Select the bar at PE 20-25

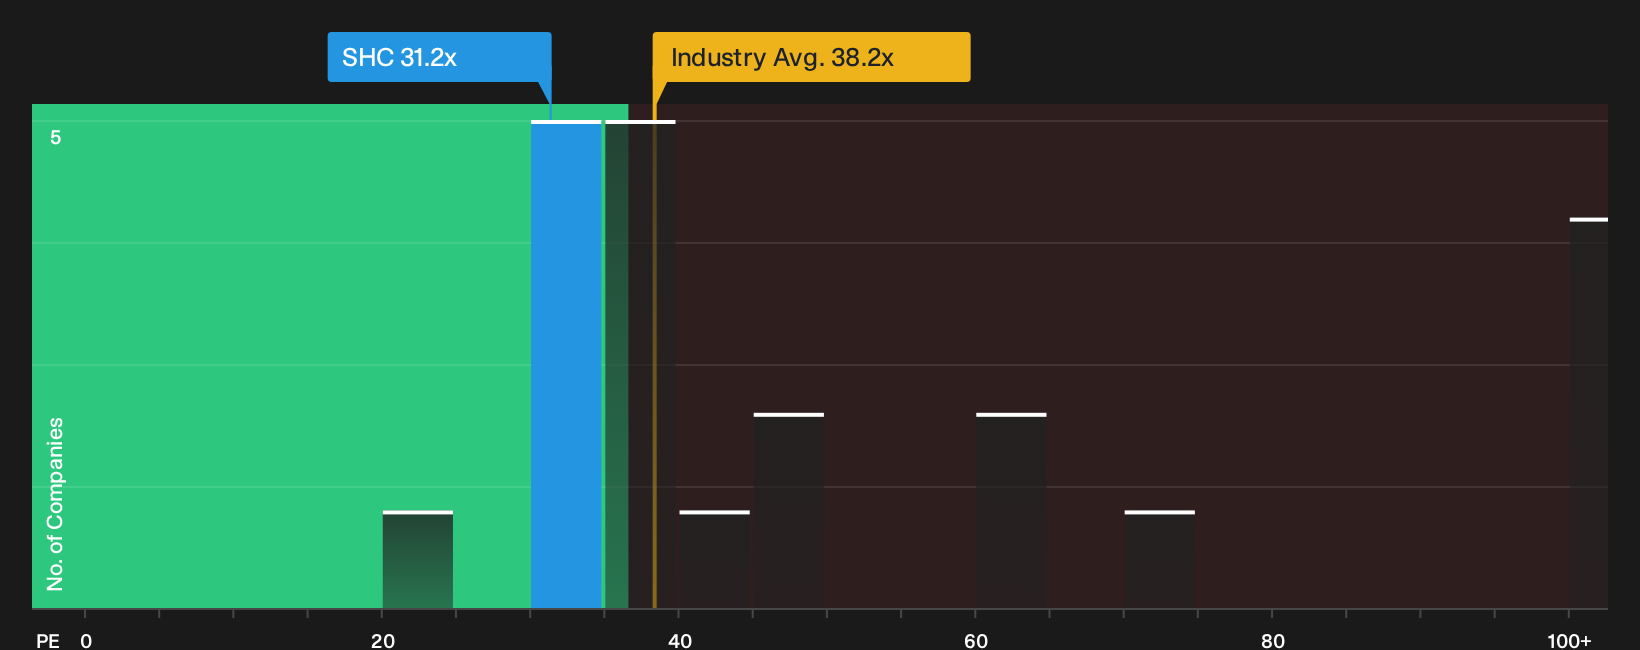418,560
